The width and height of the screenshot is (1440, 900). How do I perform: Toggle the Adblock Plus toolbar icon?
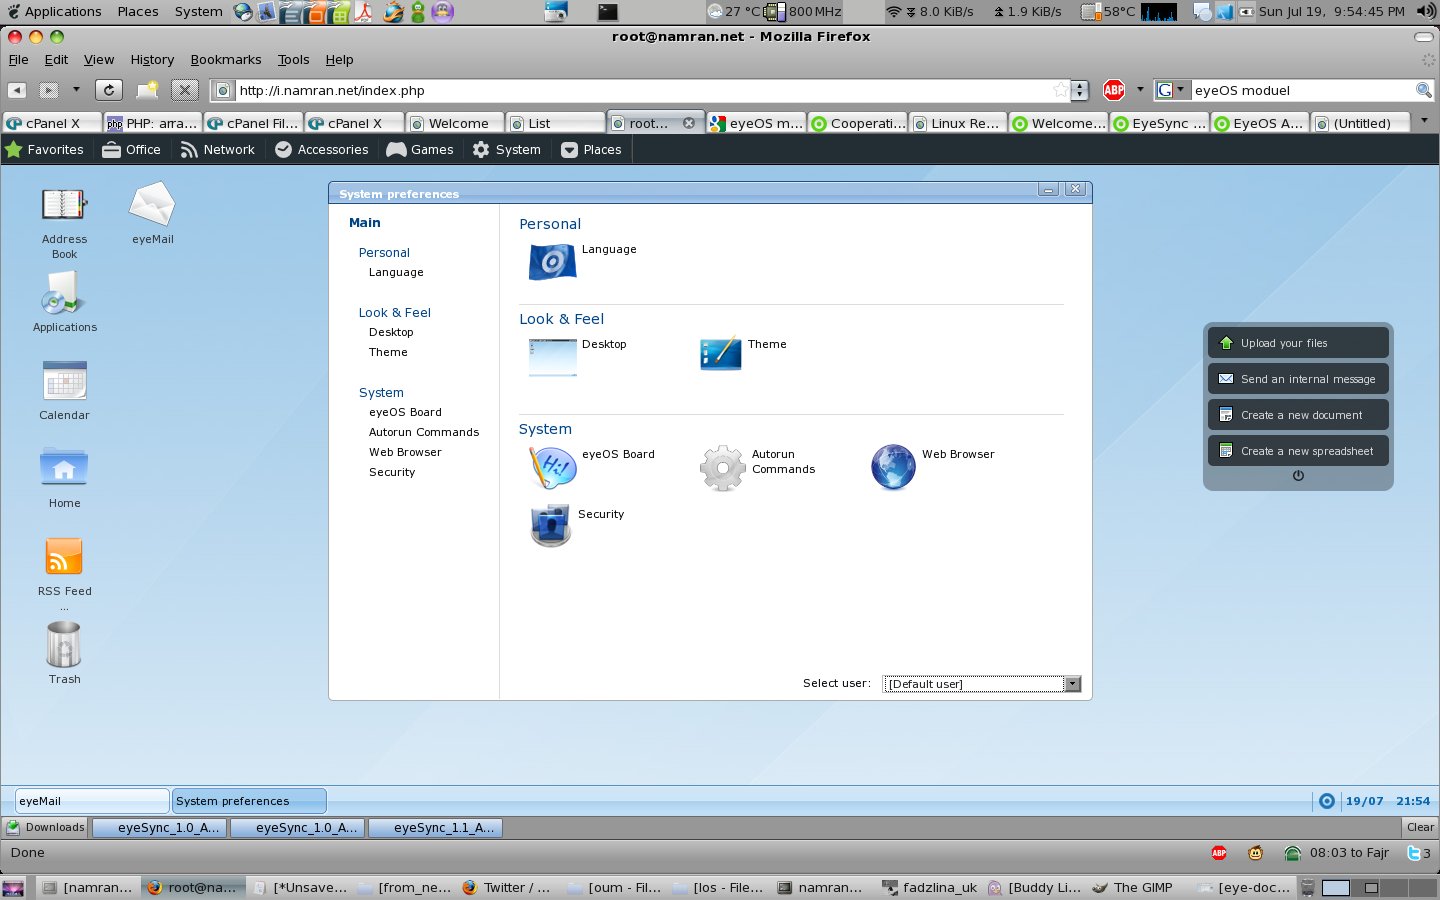tap(1114, 90)
